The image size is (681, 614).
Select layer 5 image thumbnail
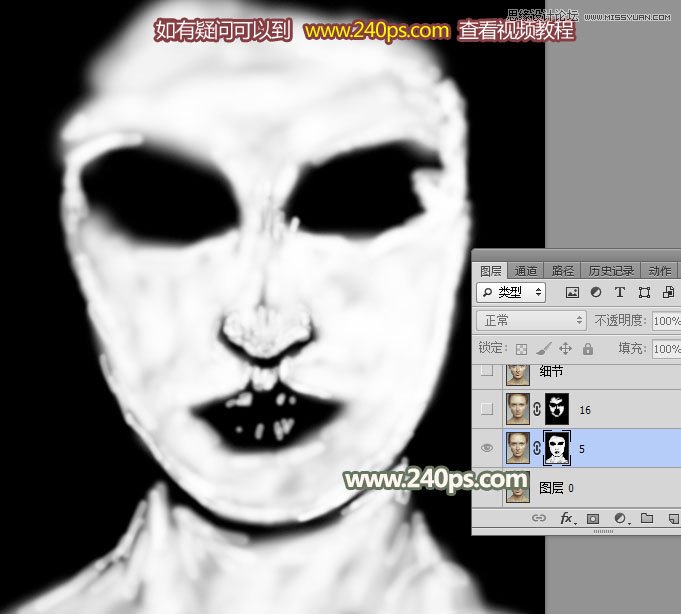click(x=518, y=448)
